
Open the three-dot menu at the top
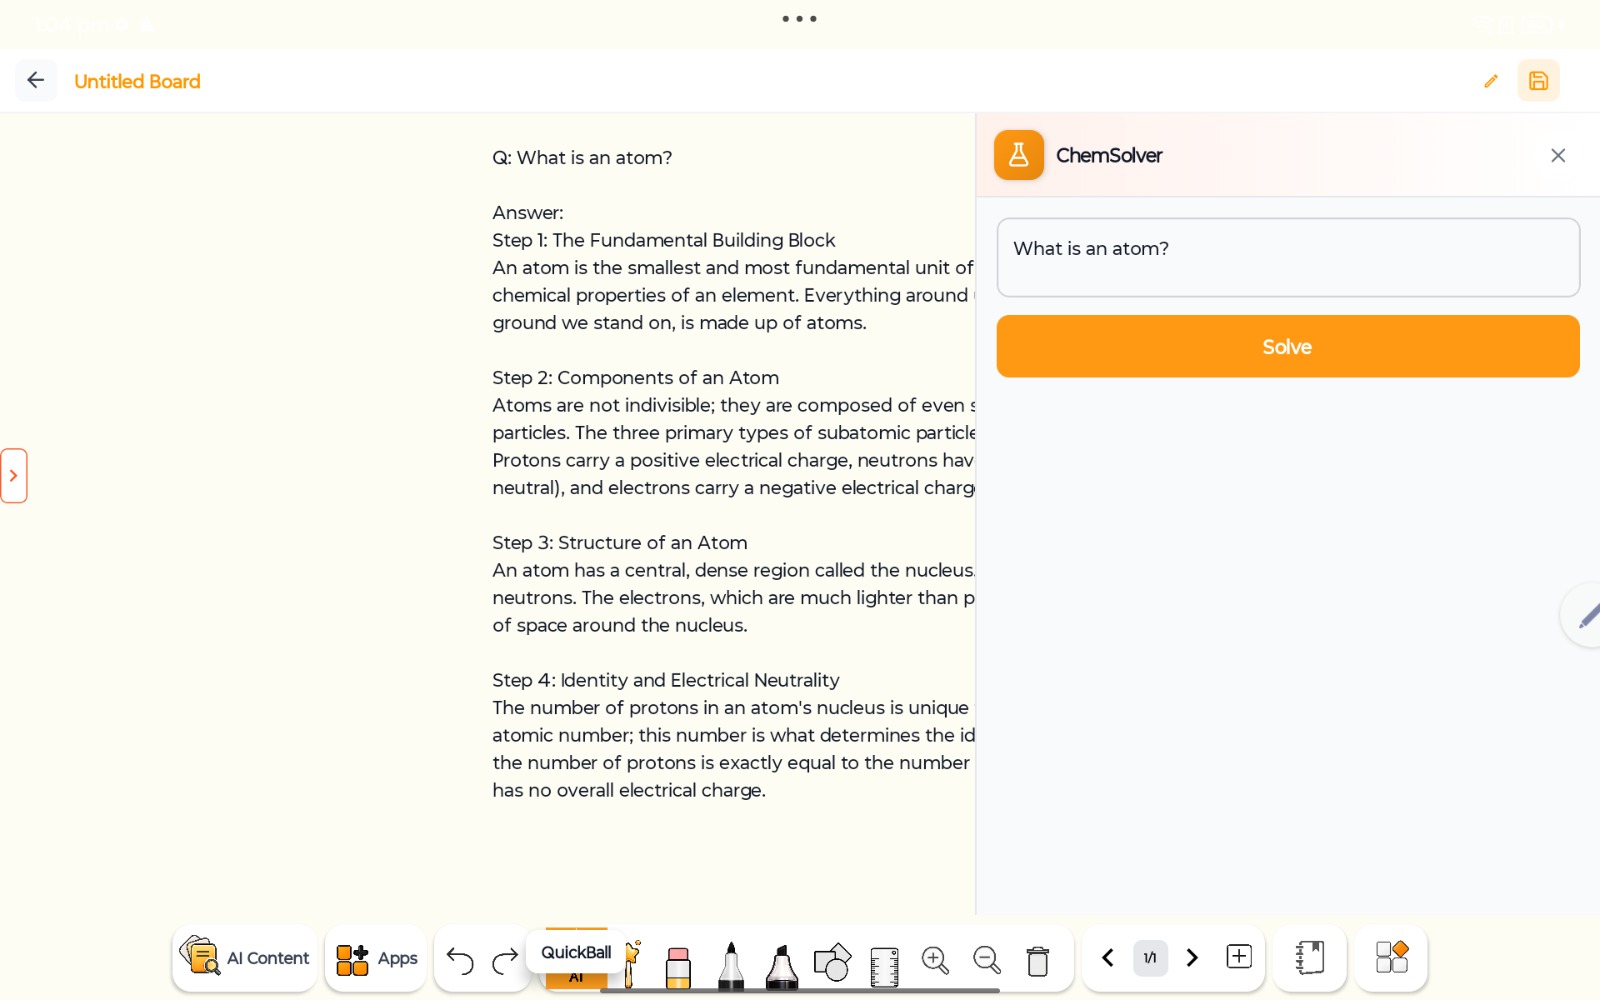(800, 19)
